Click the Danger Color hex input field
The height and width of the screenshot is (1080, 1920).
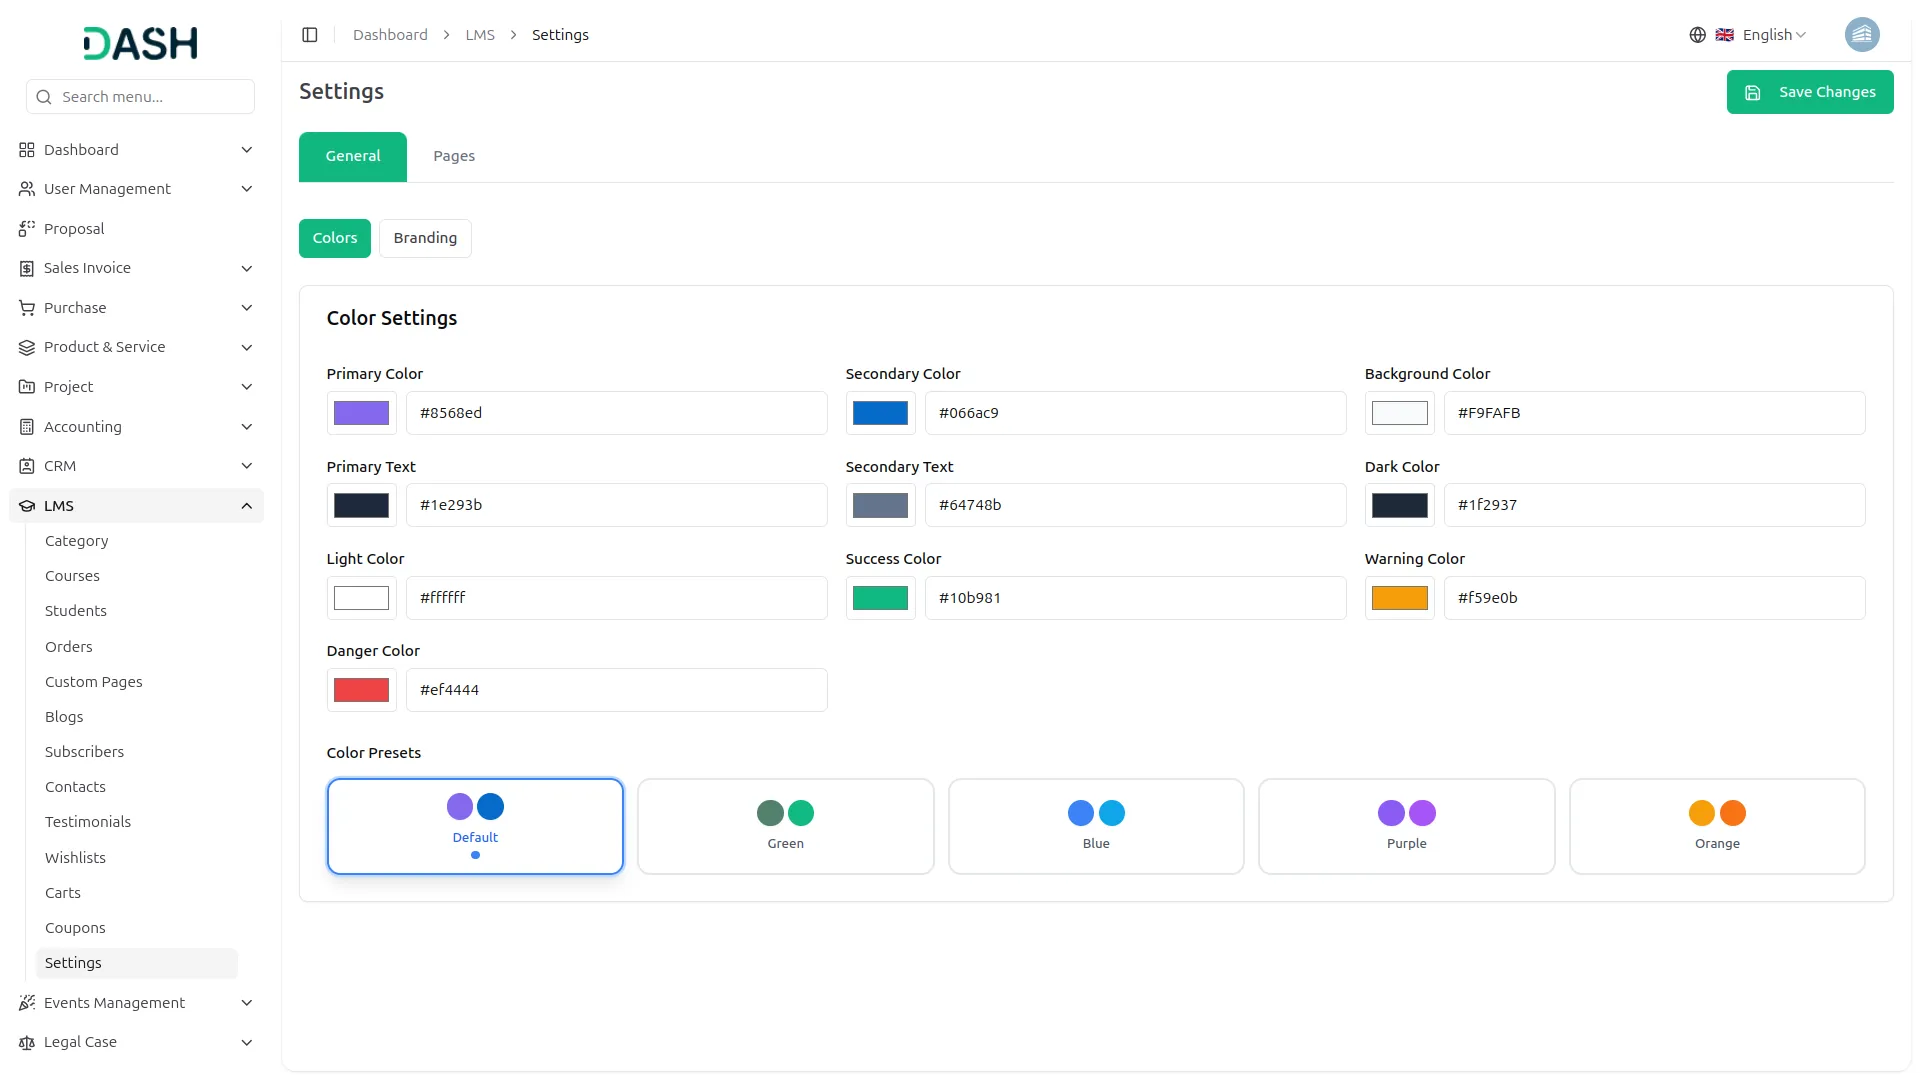click(x=616, y=690)
